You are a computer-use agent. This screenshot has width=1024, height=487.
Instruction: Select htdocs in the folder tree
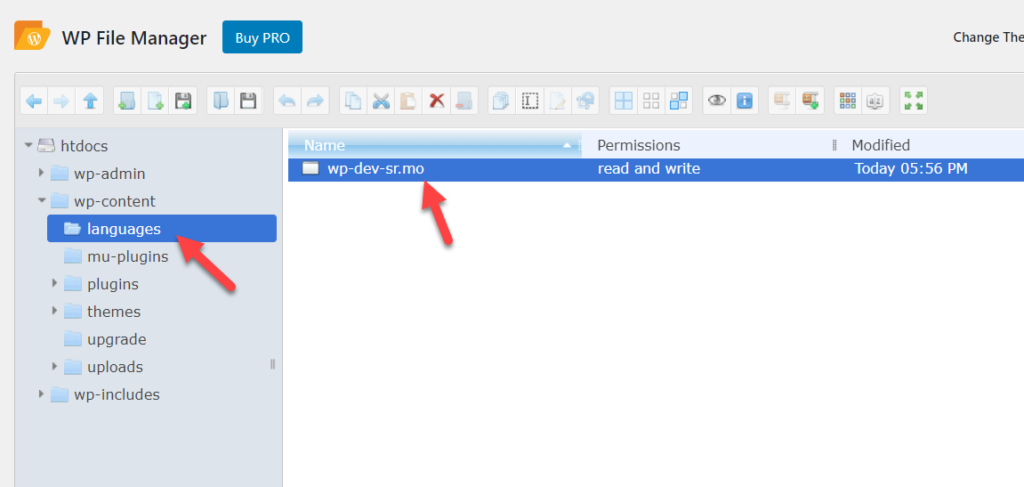pyautogui.click(x=84, y=146)
